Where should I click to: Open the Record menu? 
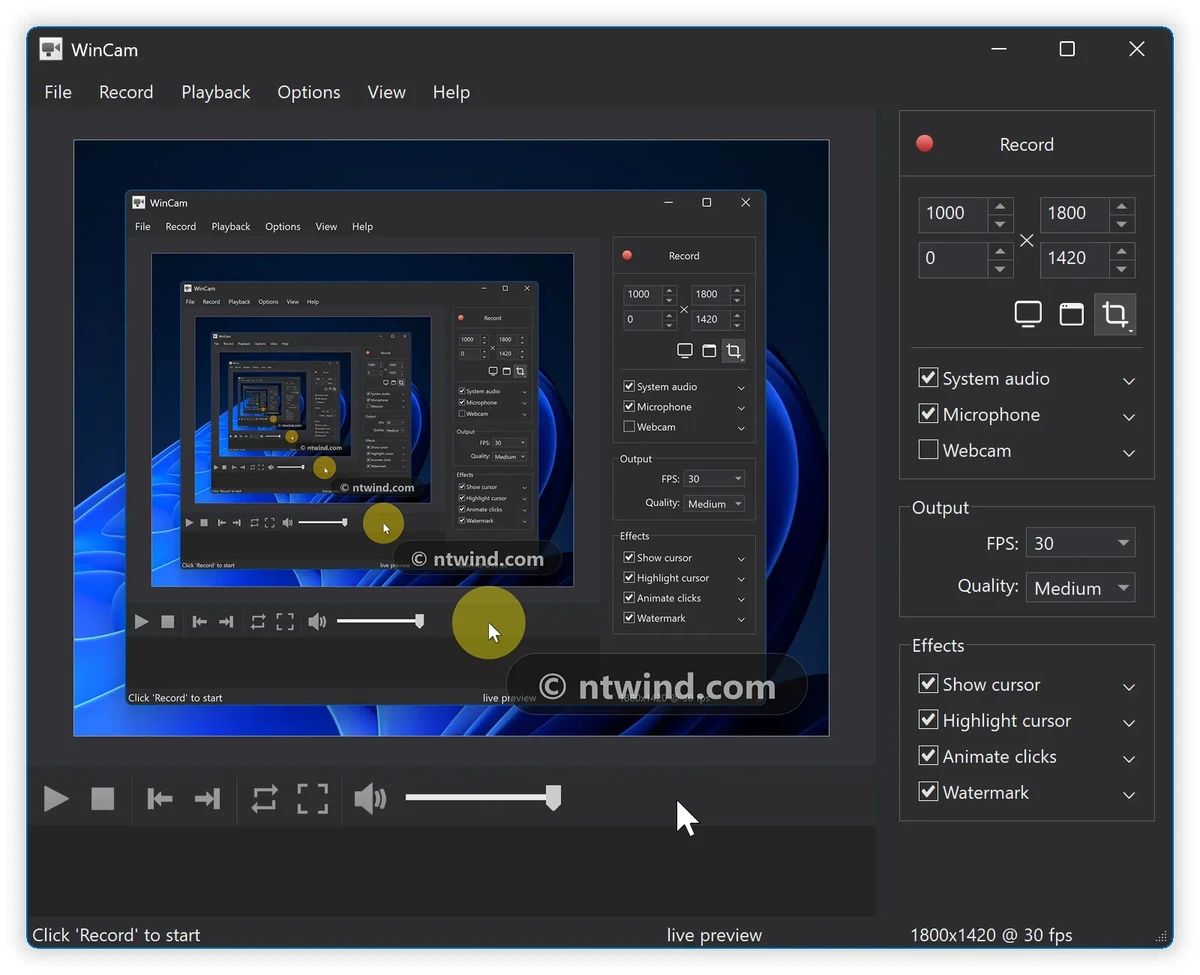pyautogui.click(x=126, y=92)
